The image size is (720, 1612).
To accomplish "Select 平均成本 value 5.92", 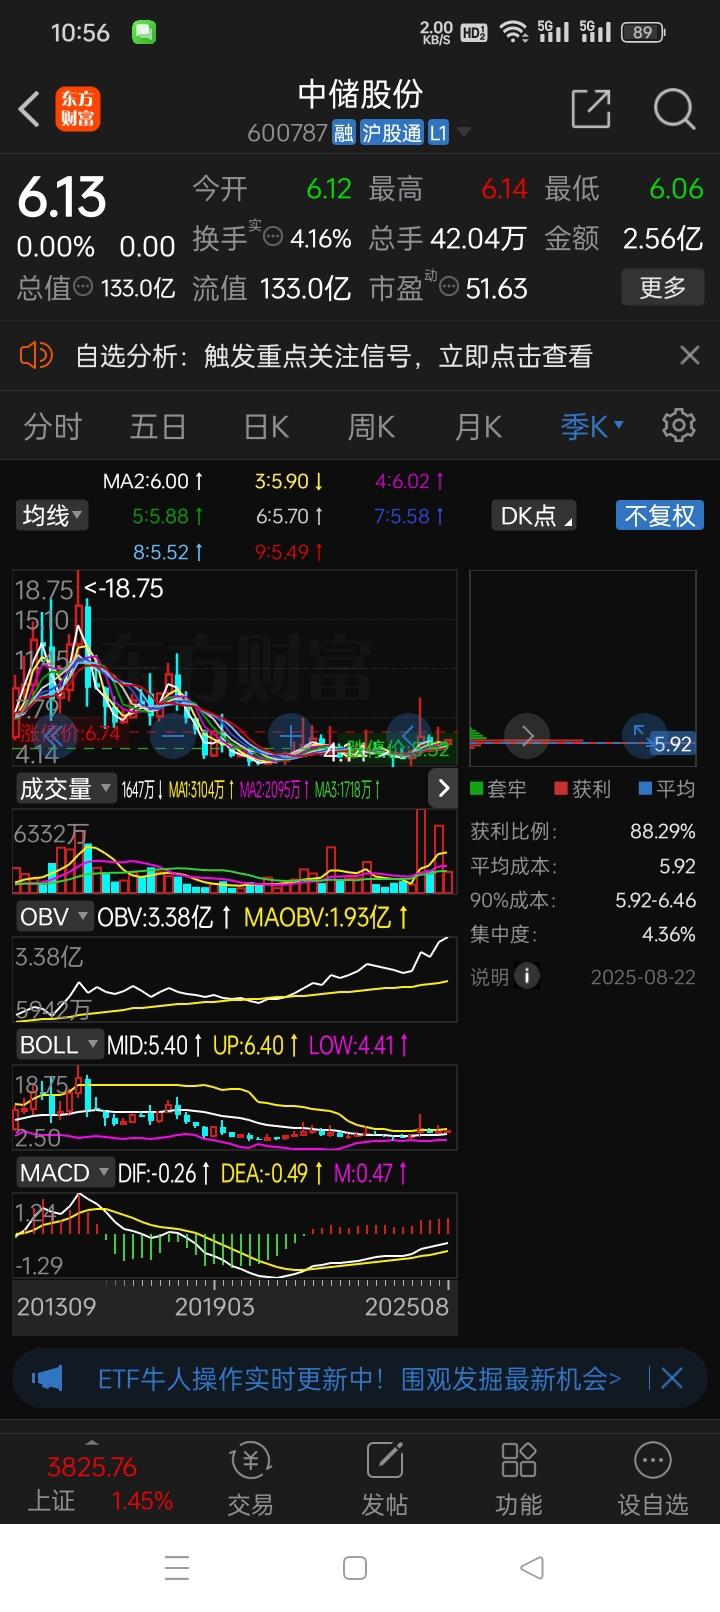I will point(677,866).
